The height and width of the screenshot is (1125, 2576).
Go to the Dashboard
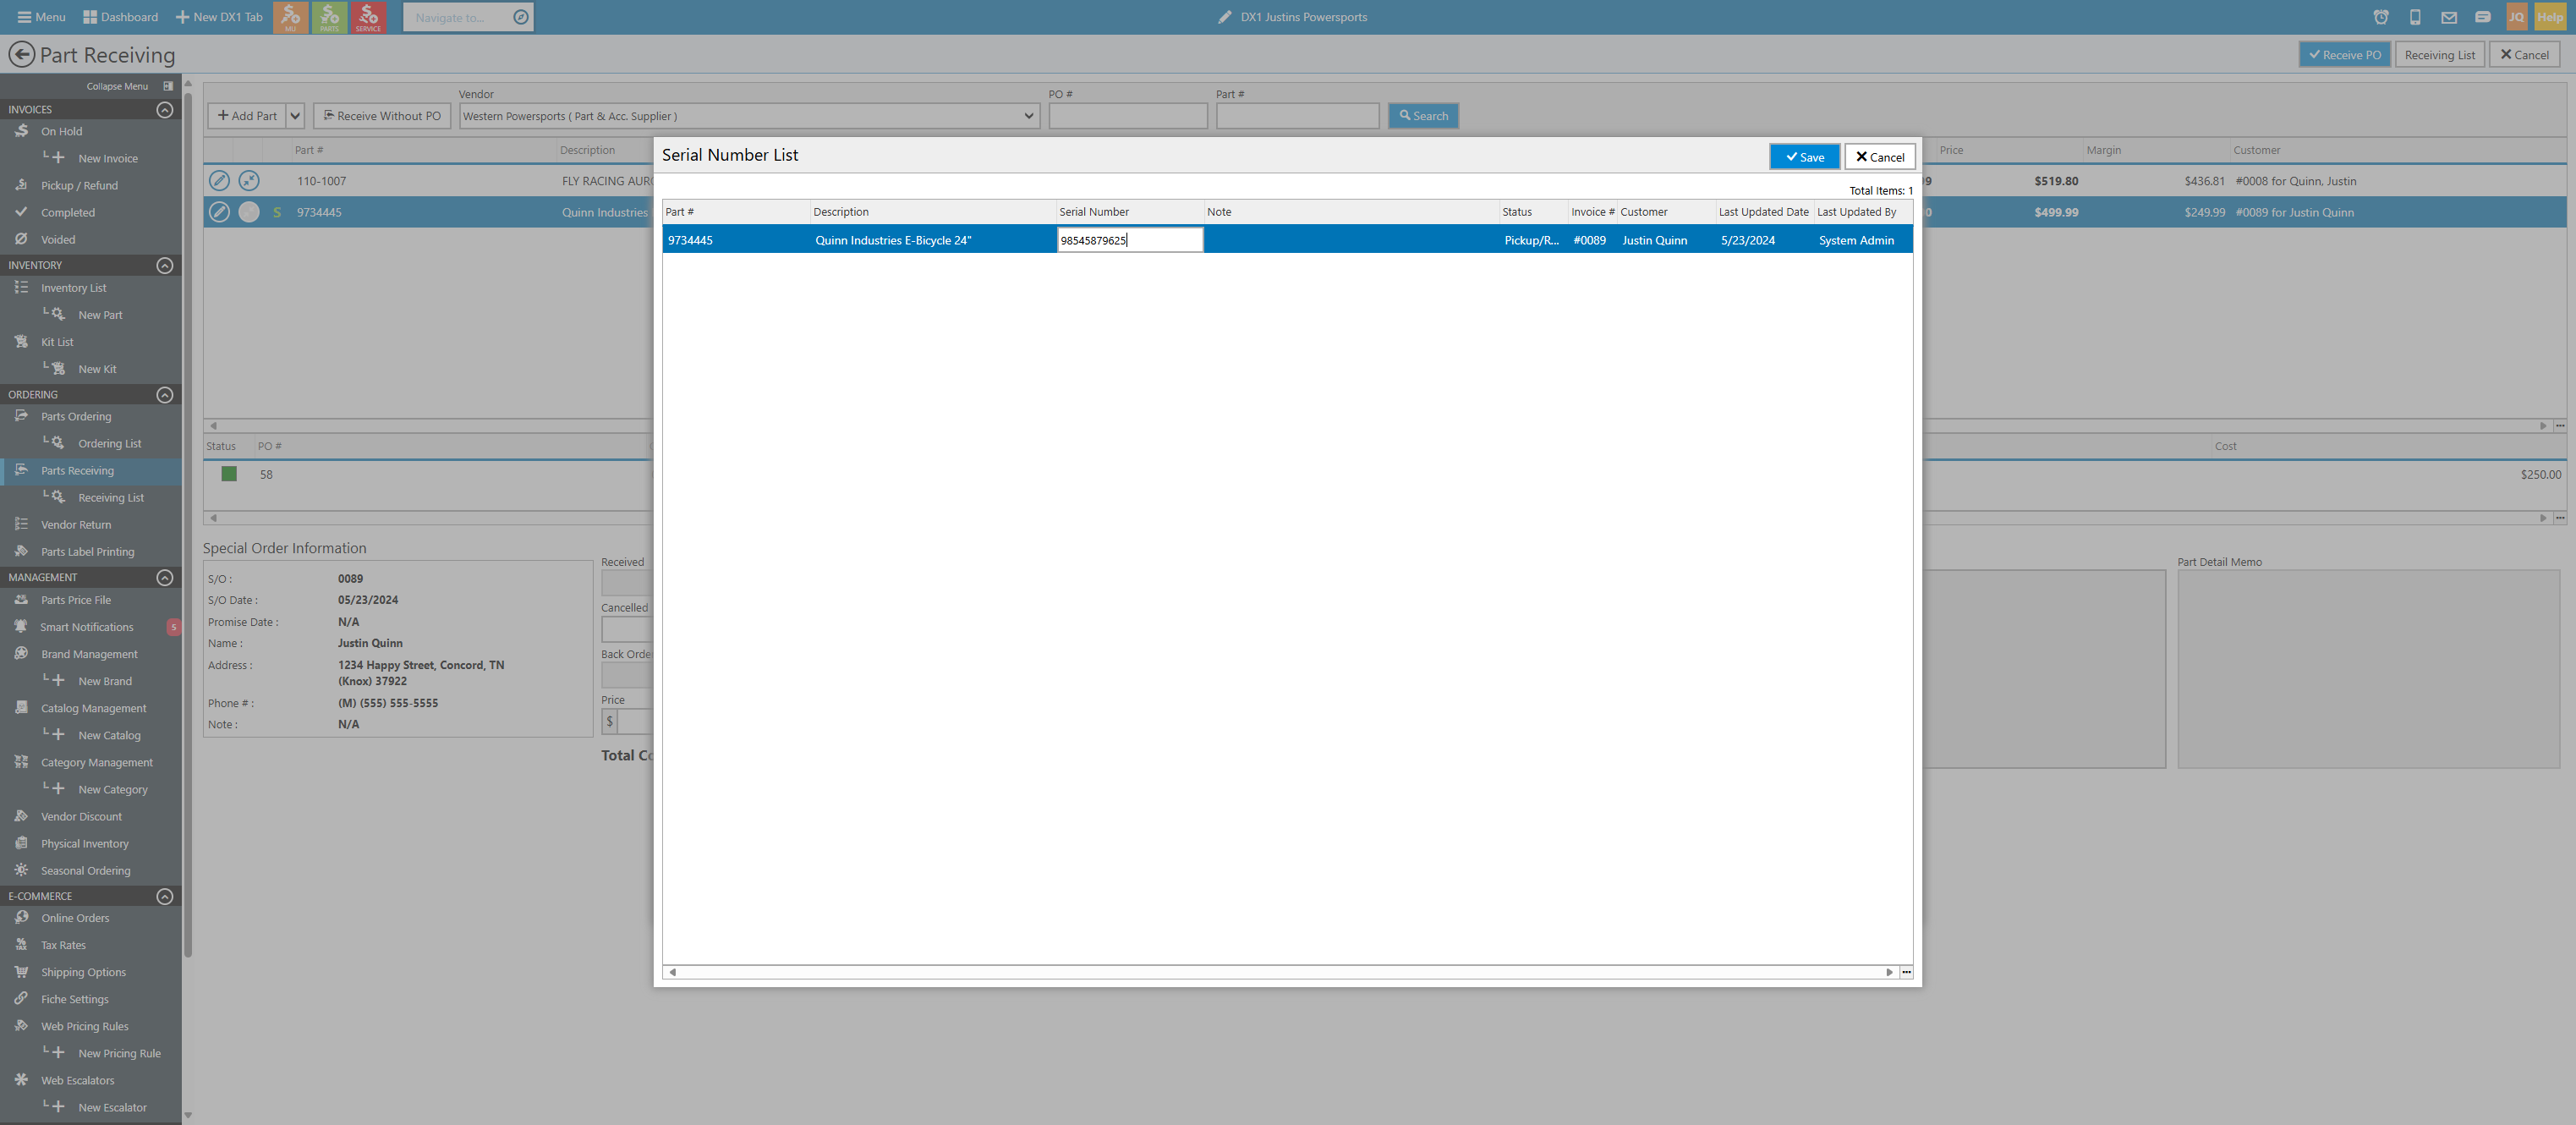[x=120, y=17]
